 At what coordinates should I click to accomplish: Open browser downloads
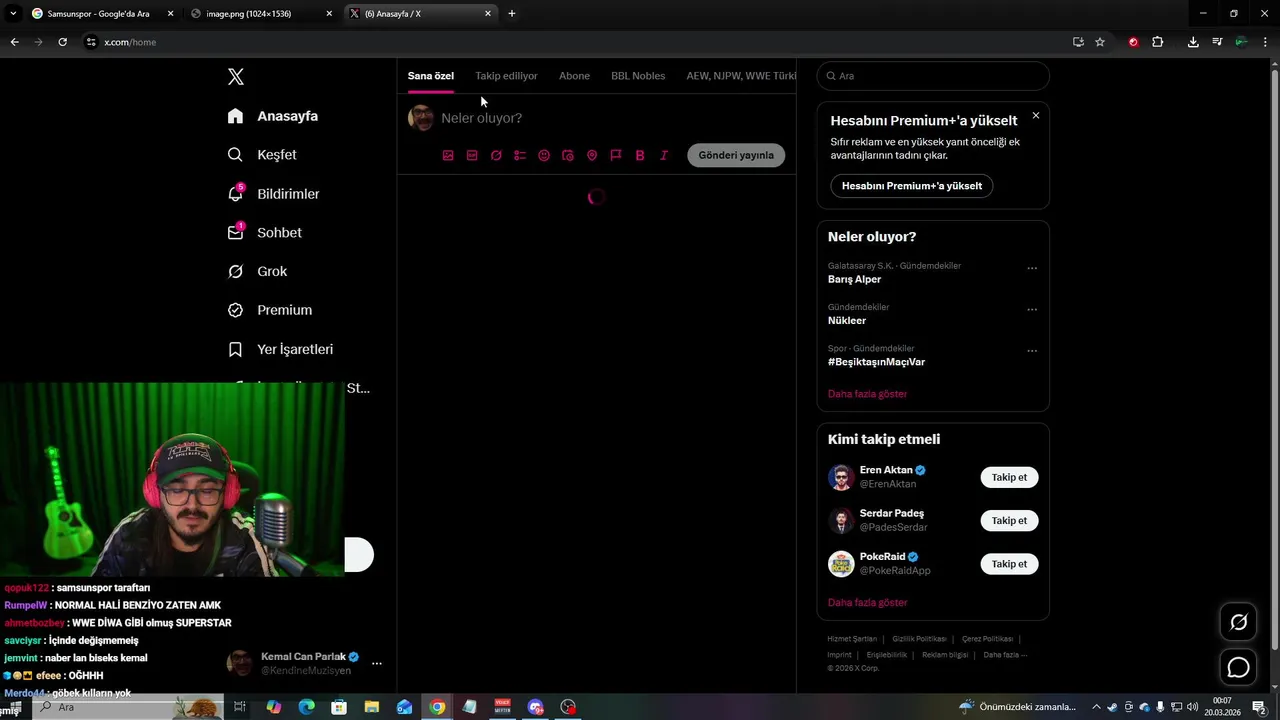[x=1193, y=42]
